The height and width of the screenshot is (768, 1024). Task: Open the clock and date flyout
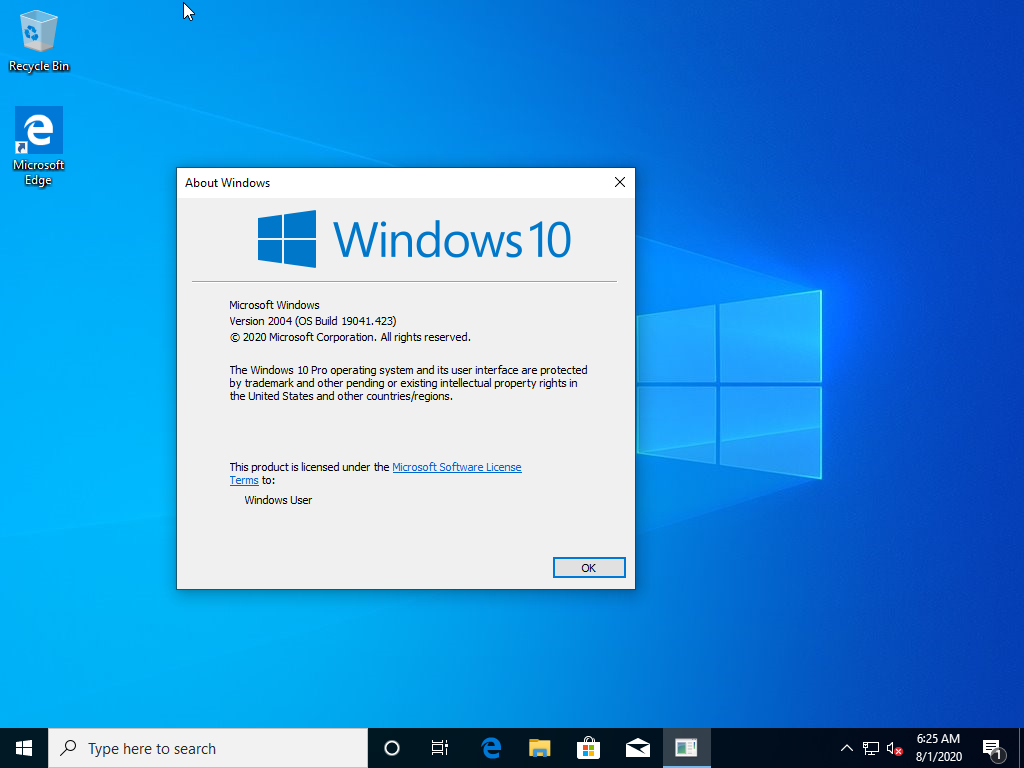click(x=938, y=748)
